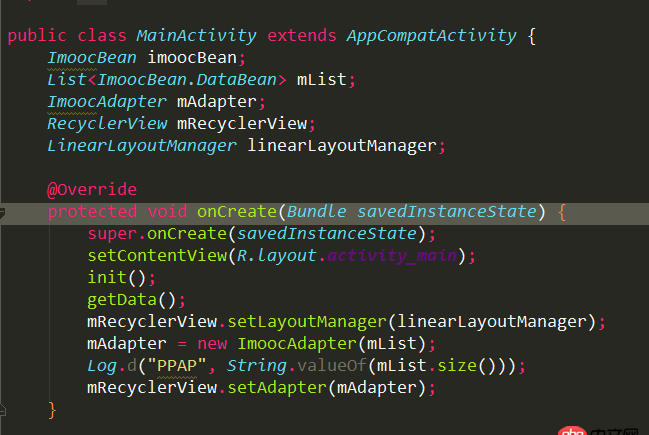Click the init() method call
This screenshot has width=649, height=435.
pos(116,278)
